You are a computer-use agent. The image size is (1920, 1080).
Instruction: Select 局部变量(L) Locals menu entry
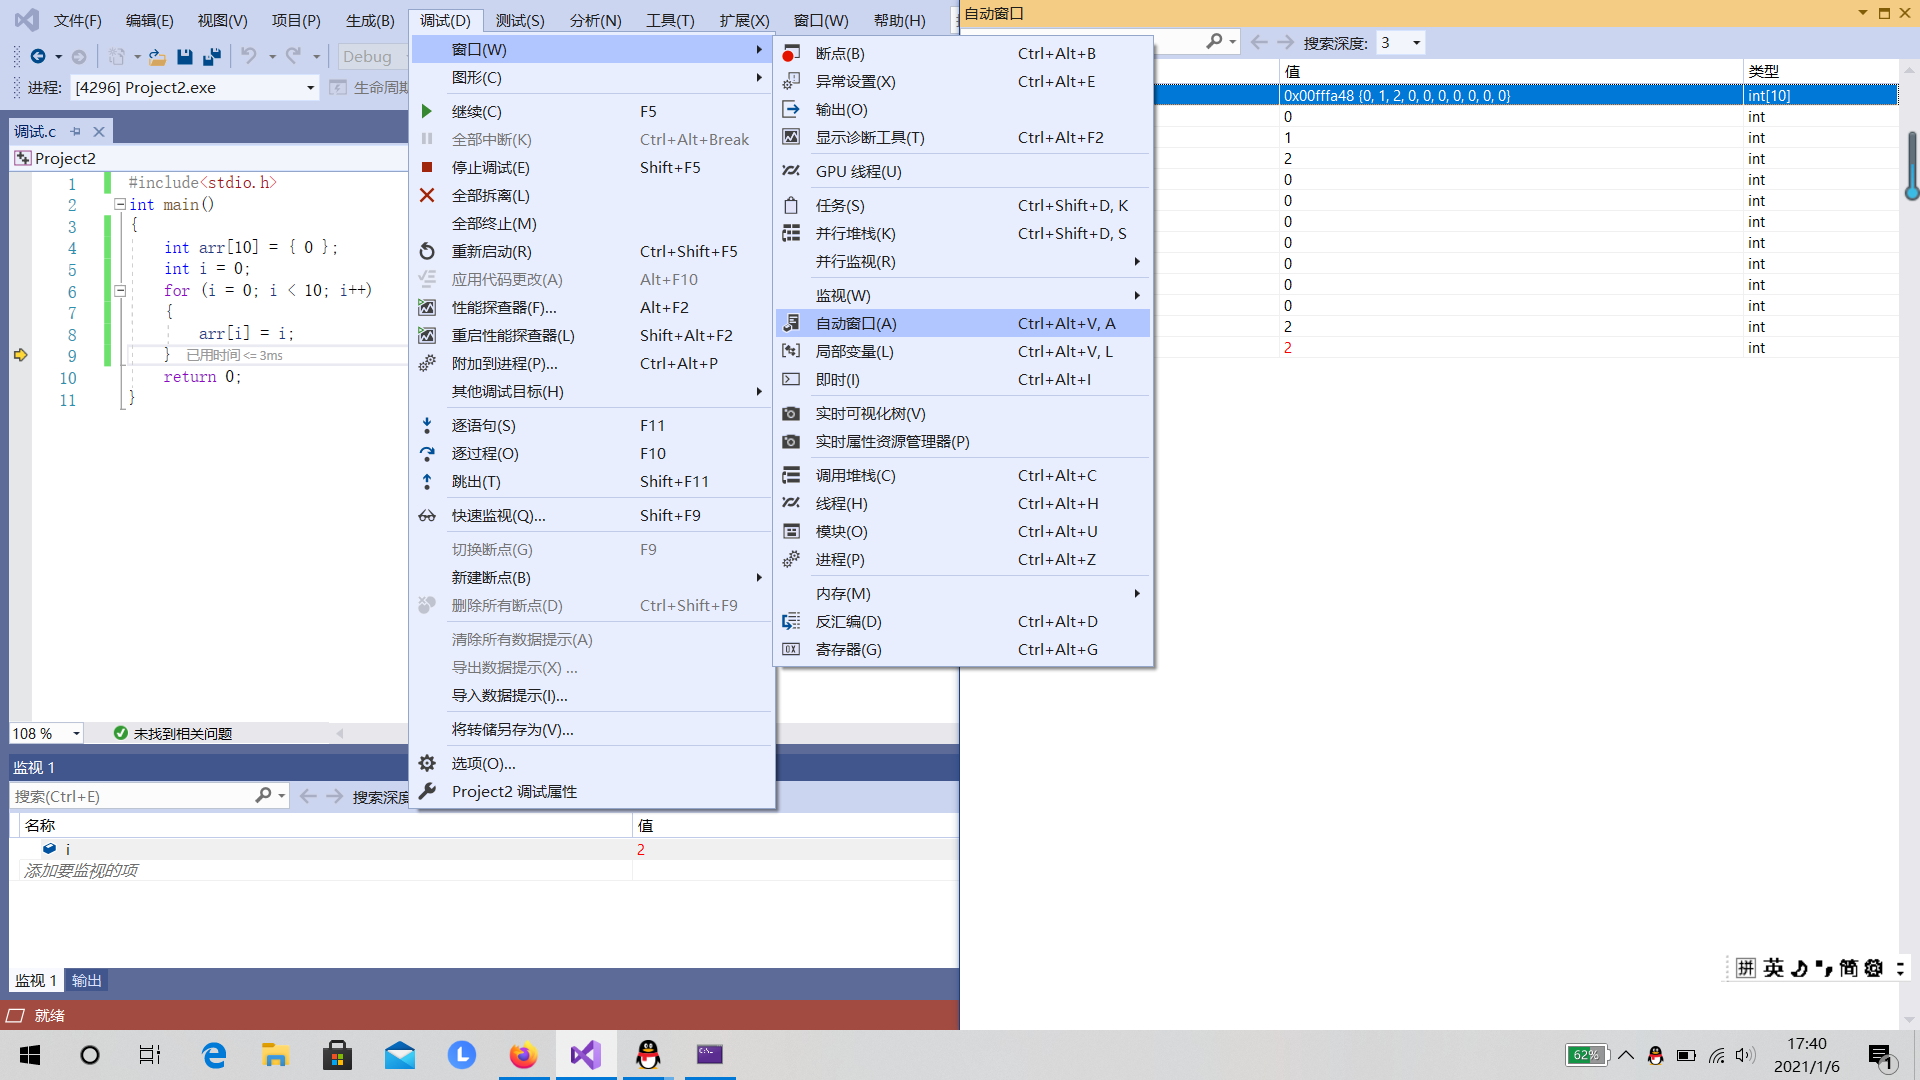click(x=855, y=351)
